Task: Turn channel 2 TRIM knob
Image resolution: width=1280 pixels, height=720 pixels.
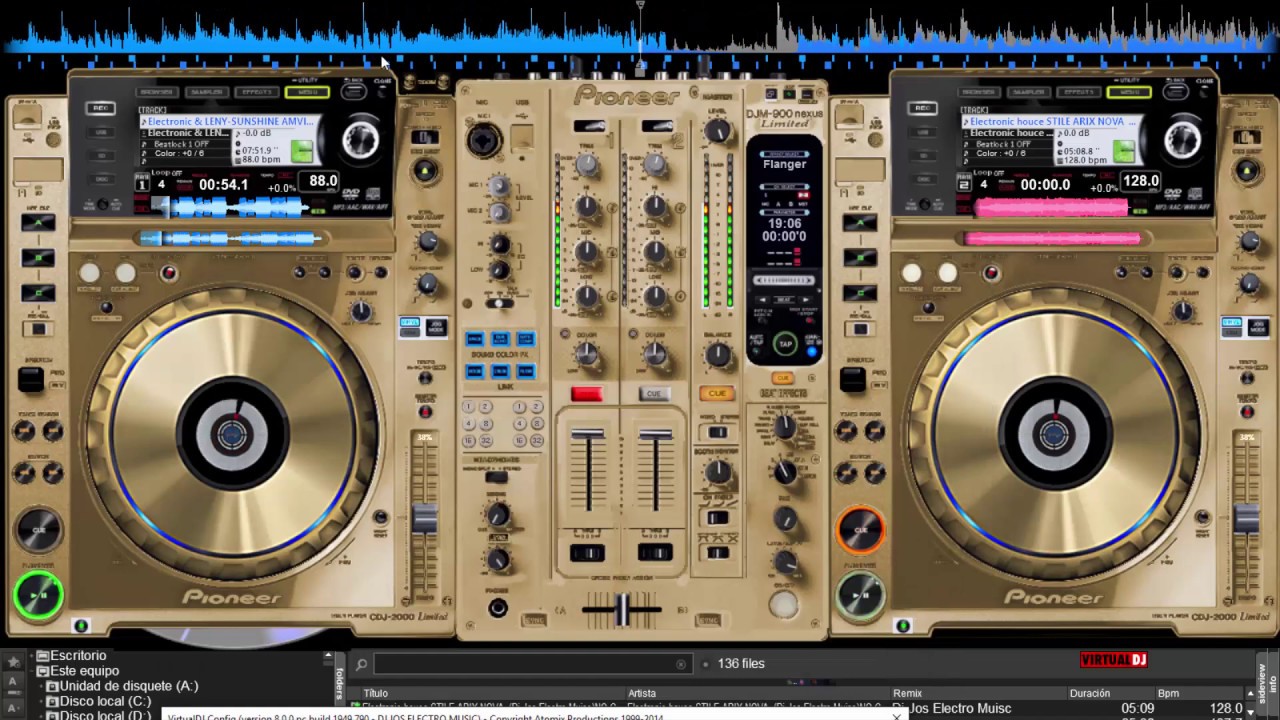Action: coord(655,165)
